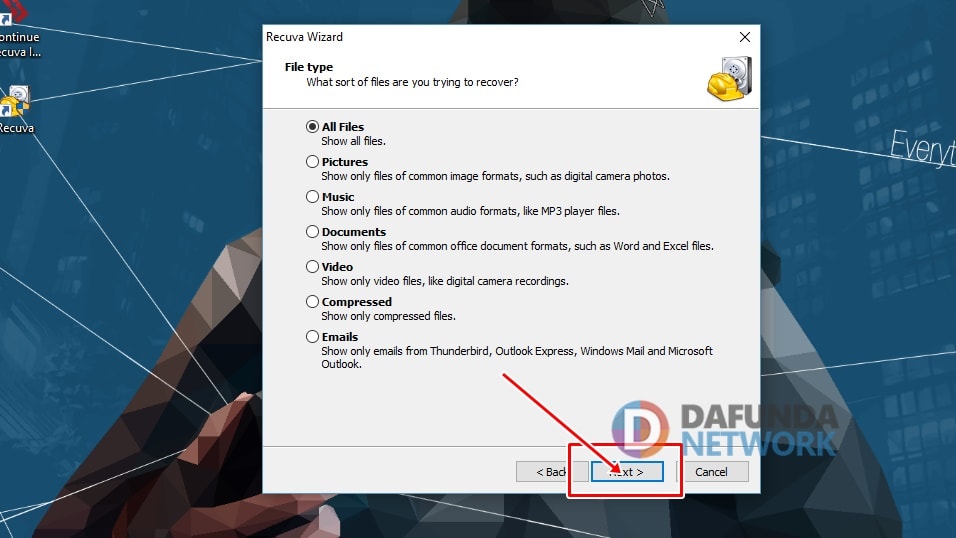The height and width of the screenshot is (538, 956).
Task: Click the 'Show only compressed files' description
Action: [x=388, y=316]
